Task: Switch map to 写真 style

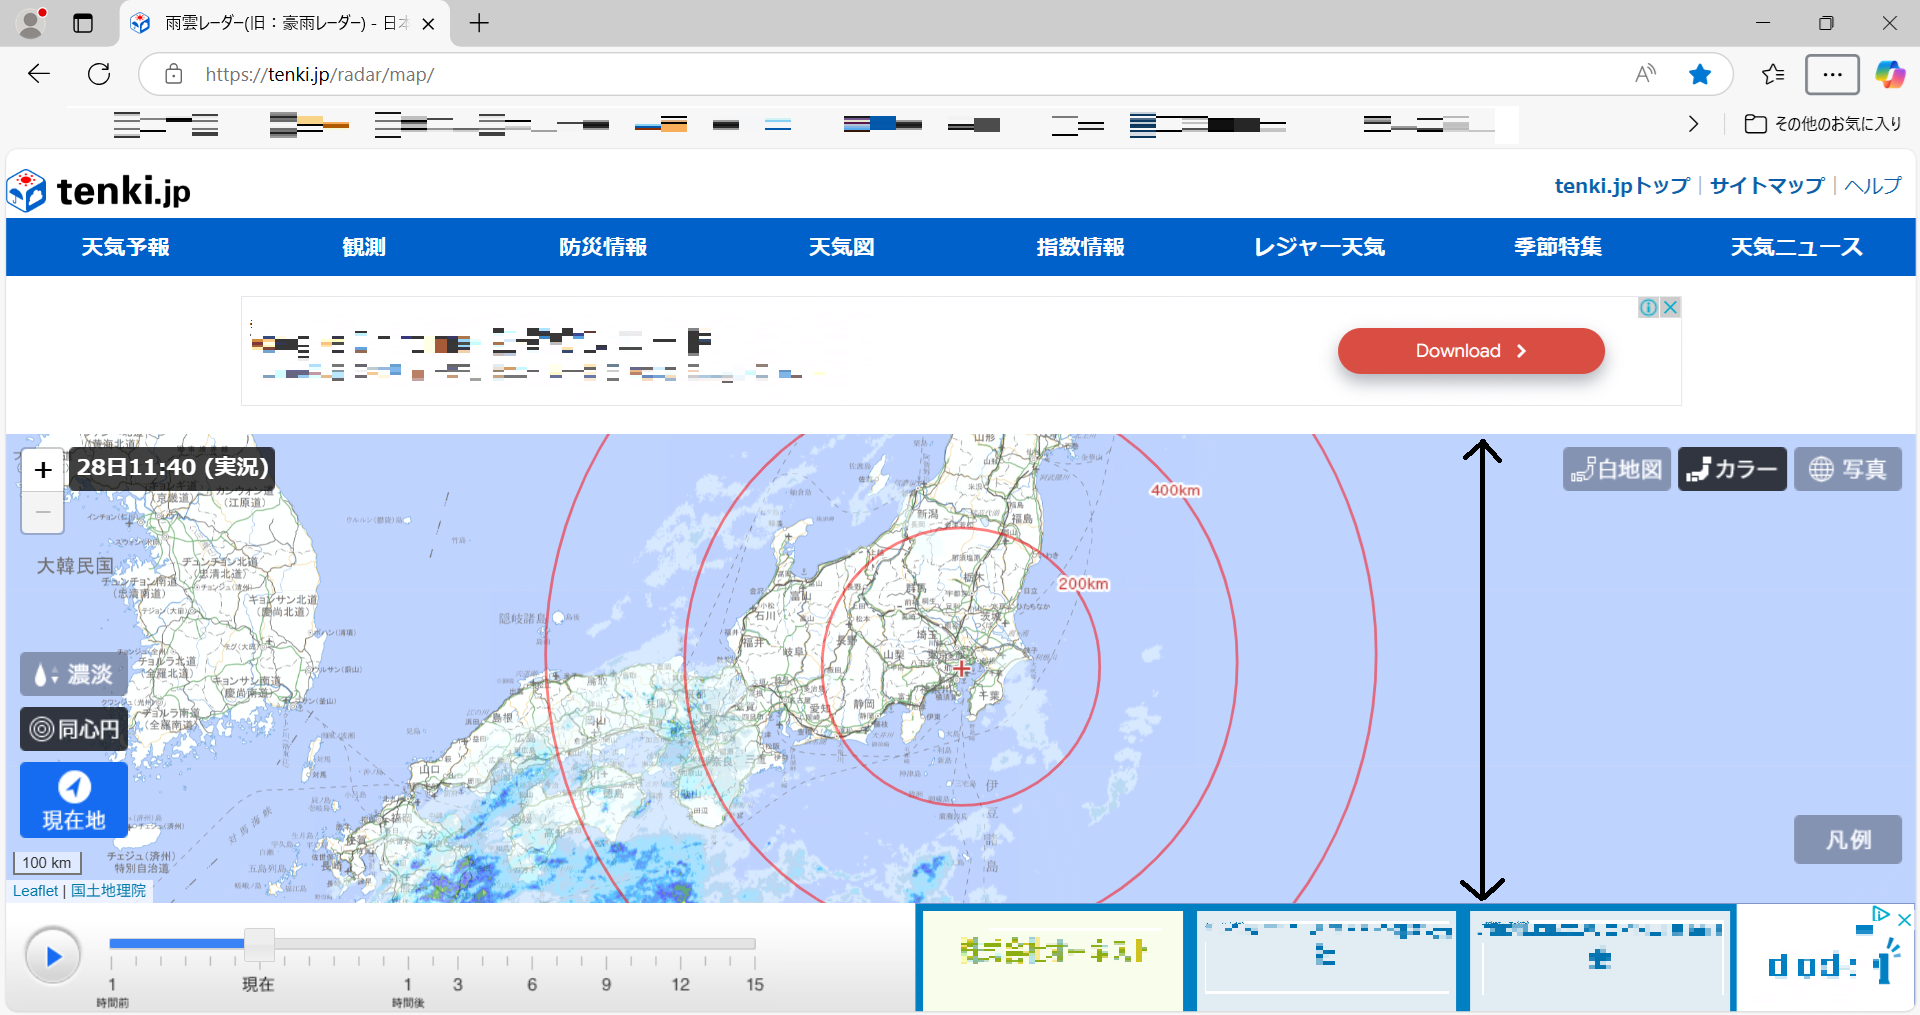Action: tap(1848, 469)
